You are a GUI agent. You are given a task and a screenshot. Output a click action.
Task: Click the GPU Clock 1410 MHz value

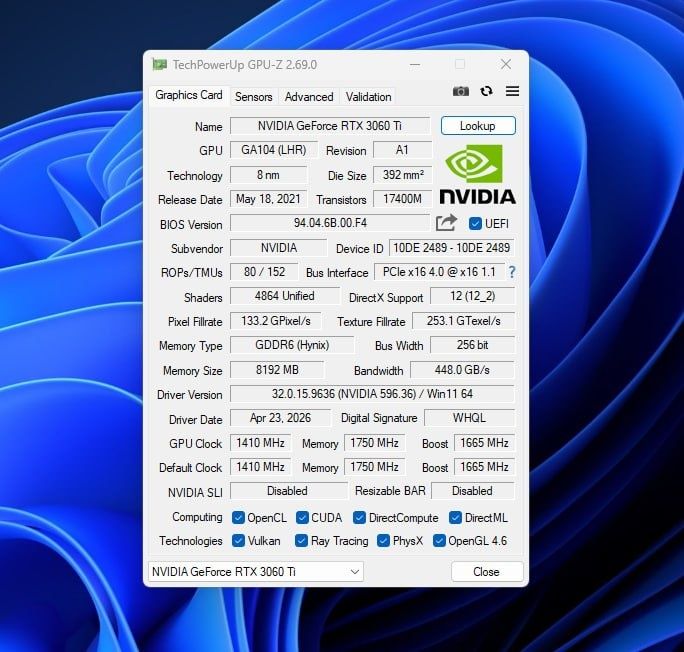(260, 443)
